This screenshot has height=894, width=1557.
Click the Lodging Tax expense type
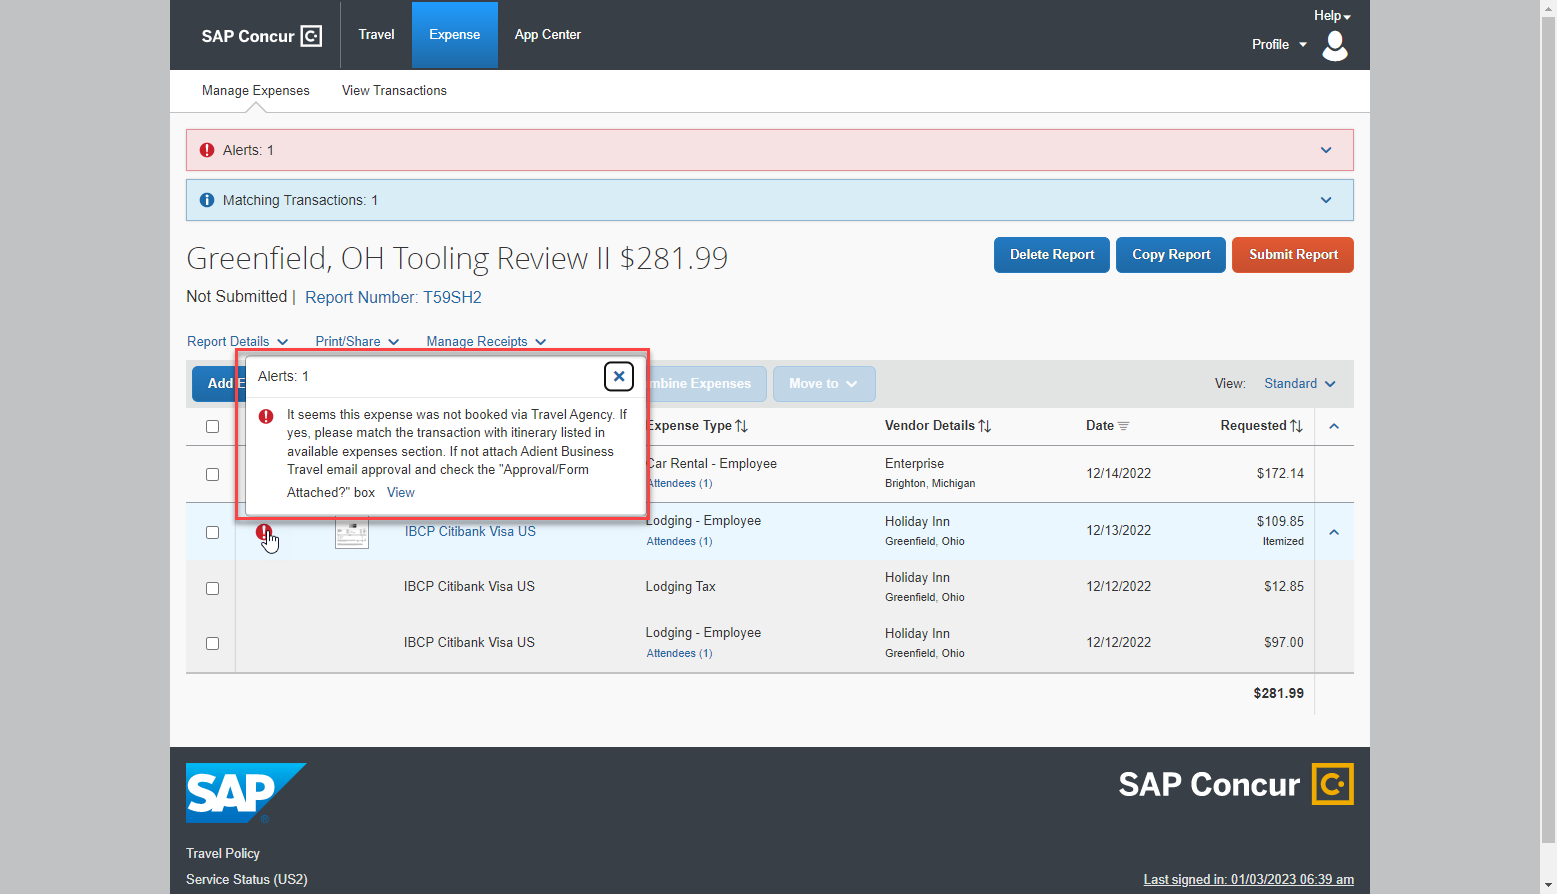coord(681,587)
